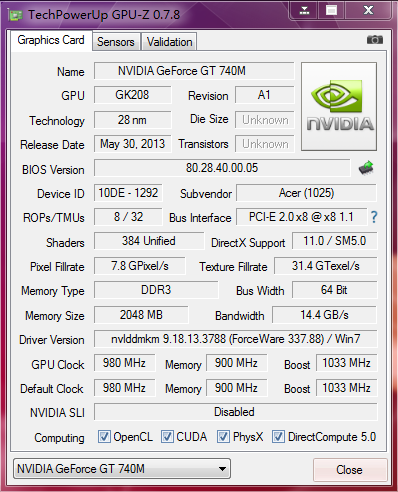Click the Transistors Unknown field

click(x=265, y=144)
